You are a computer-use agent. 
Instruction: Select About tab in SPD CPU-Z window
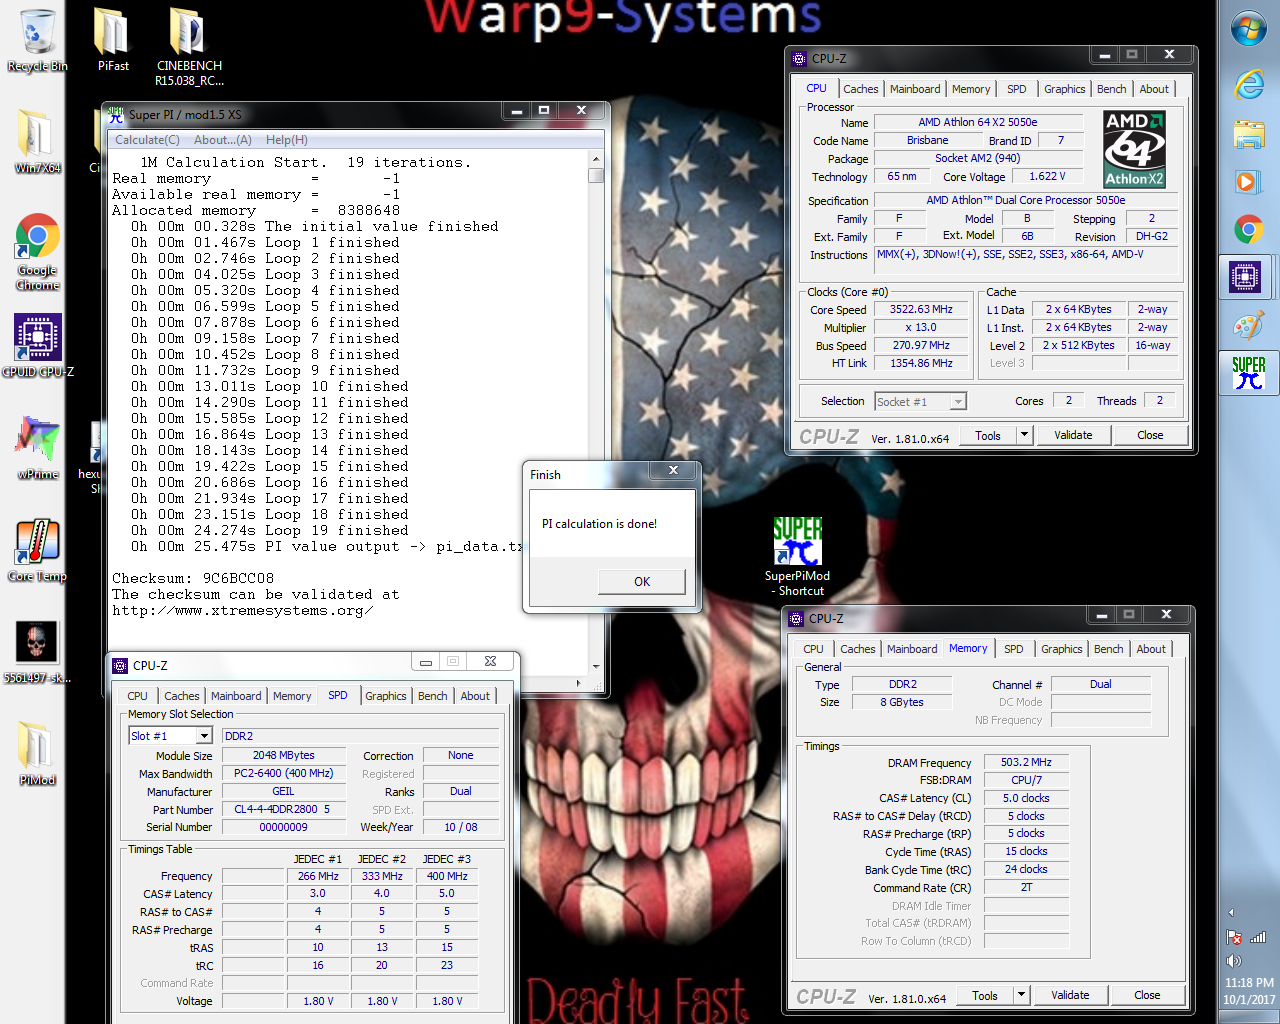coord(475,696)
